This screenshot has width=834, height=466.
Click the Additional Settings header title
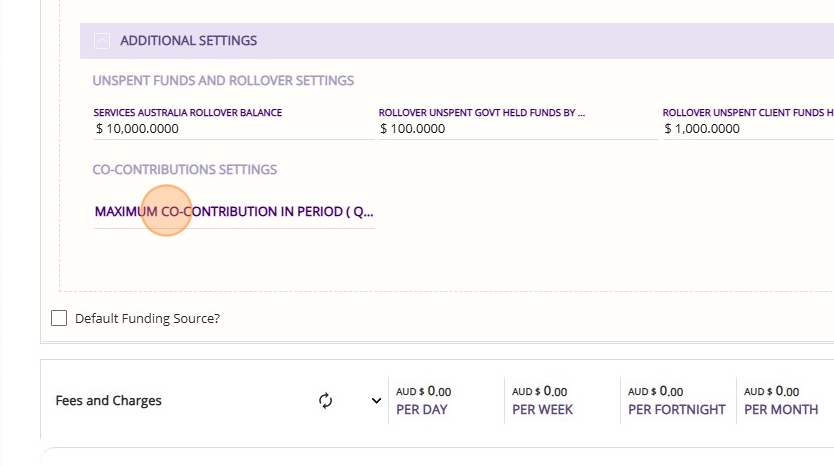click(x=188, y=41)
